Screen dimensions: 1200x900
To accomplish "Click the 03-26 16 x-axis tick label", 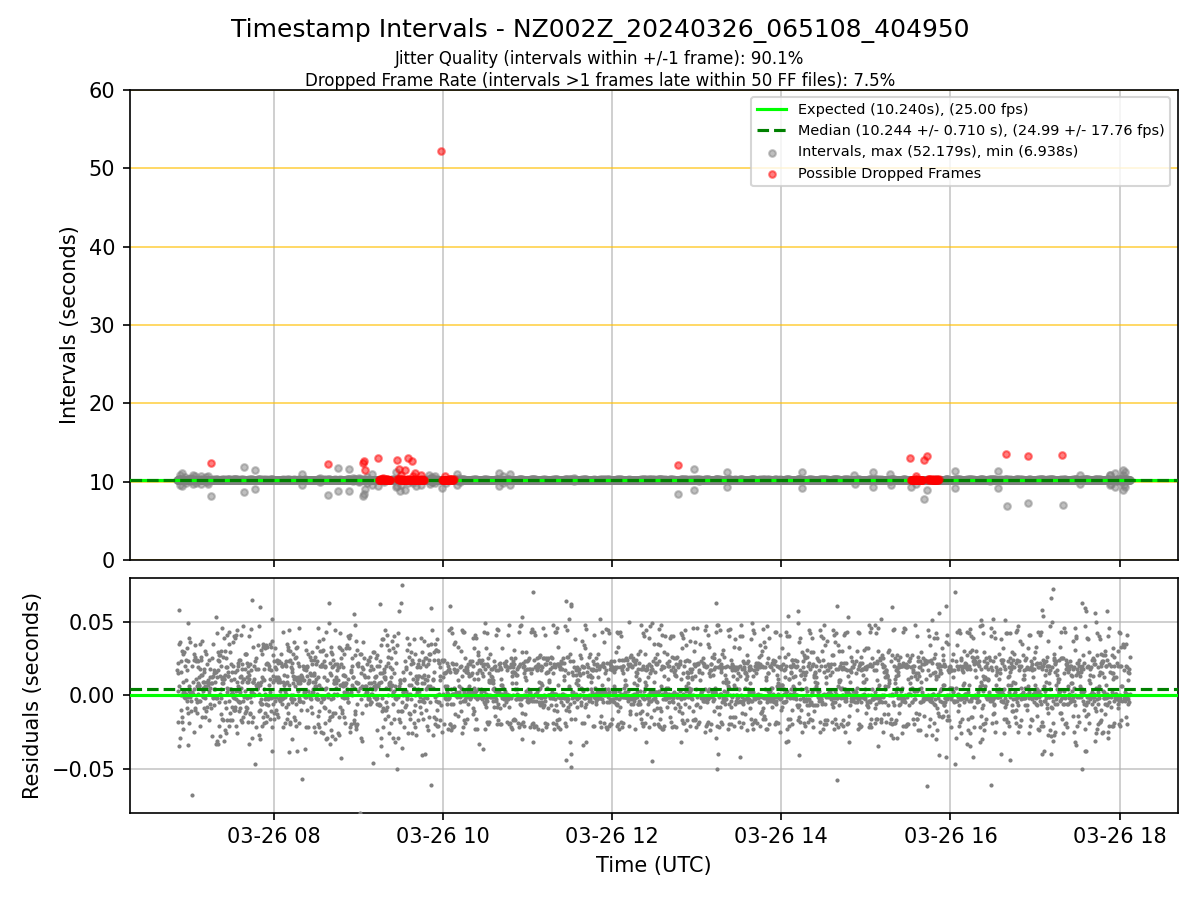I will 950,835.
